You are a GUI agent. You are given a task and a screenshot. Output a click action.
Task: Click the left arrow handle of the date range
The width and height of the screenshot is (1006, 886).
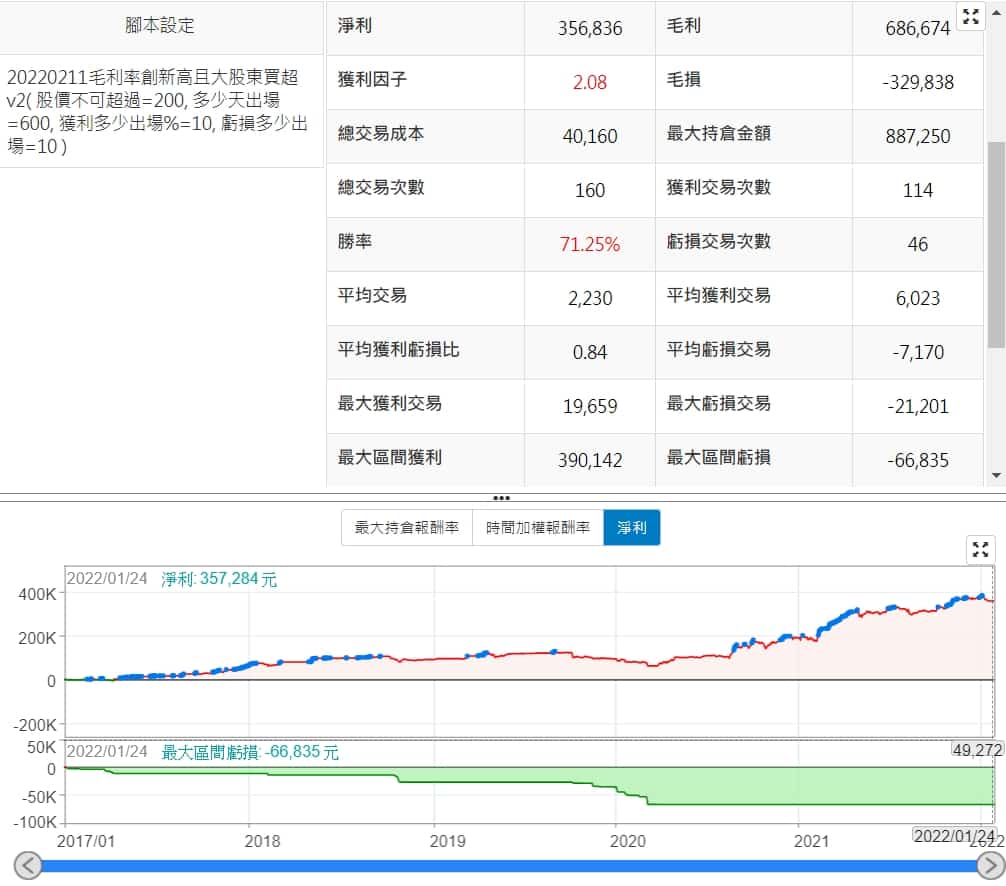pos(29,866)
